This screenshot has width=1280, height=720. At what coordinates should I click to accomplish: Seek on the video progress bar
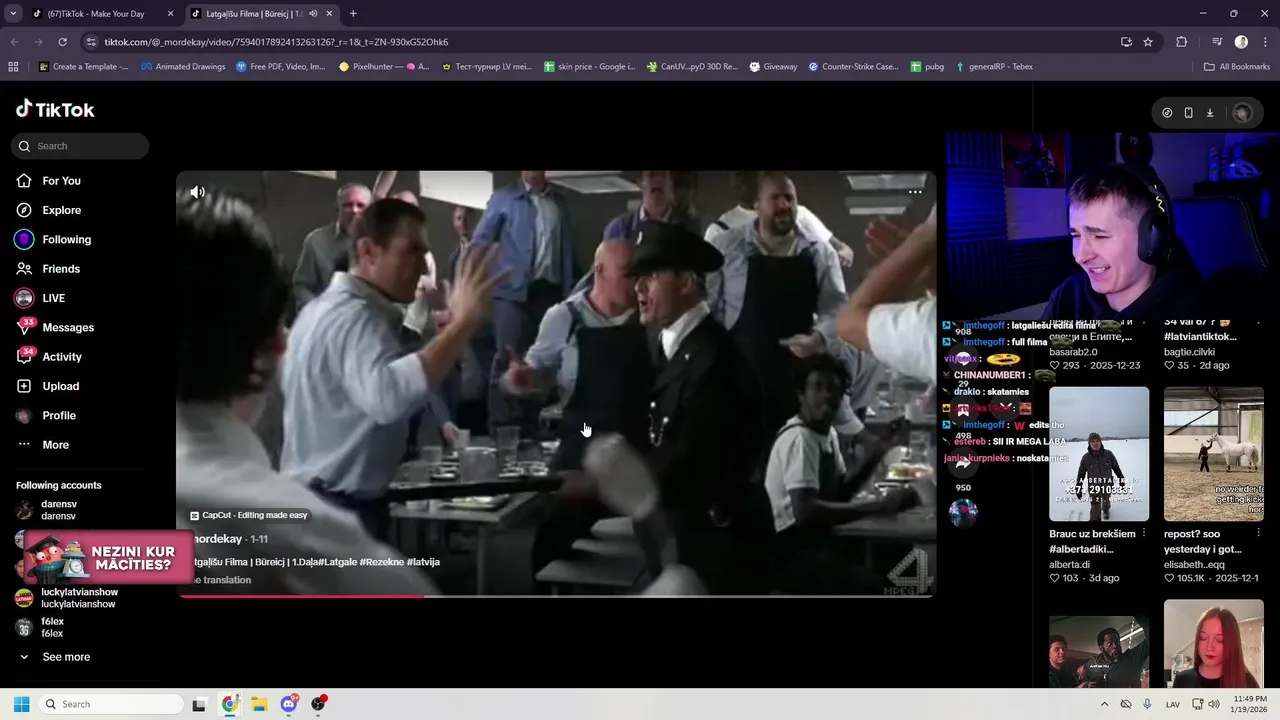click(556, 596)
